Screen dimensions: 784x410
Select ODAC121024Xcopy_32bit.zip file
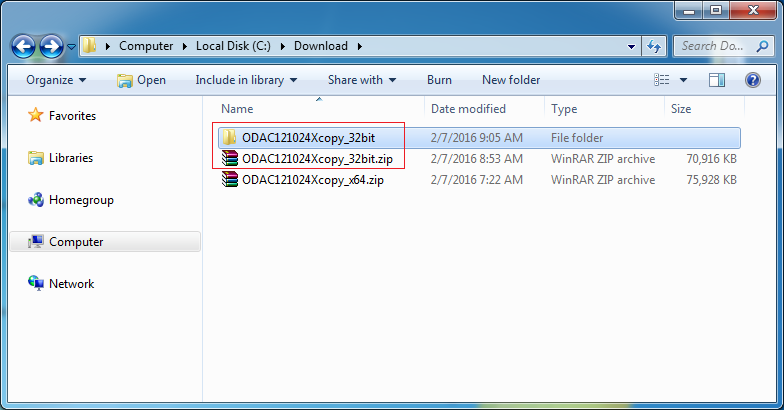317,159
